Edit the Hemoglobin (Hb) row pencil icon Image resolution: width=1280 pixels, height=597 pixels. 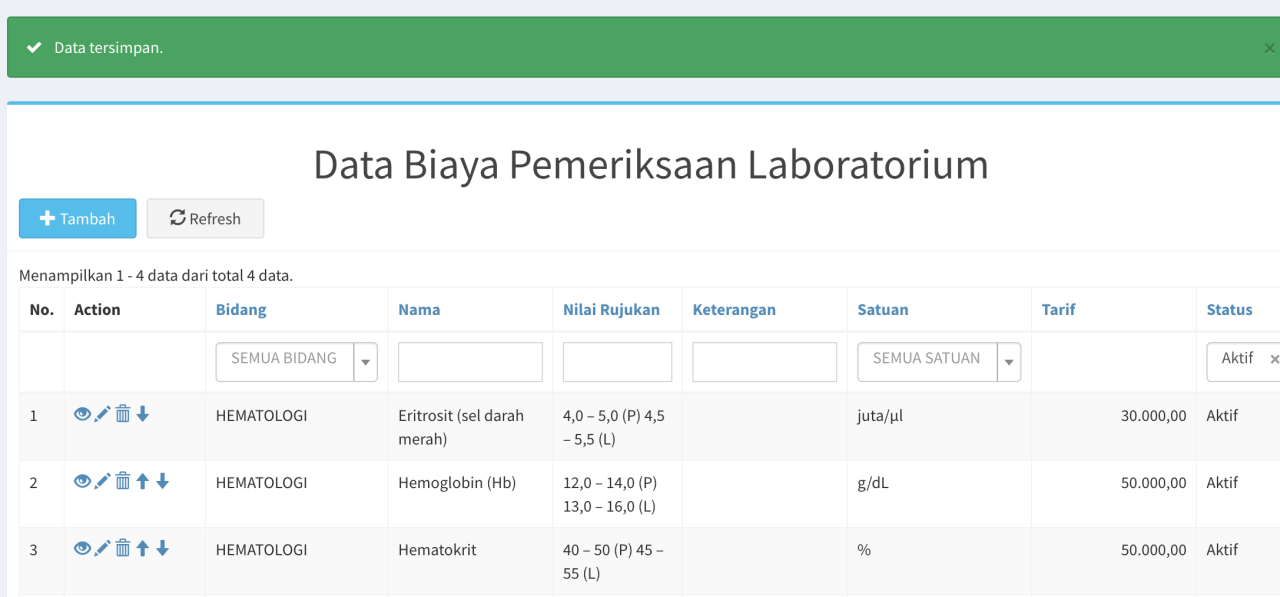click(x=102, y=482)
